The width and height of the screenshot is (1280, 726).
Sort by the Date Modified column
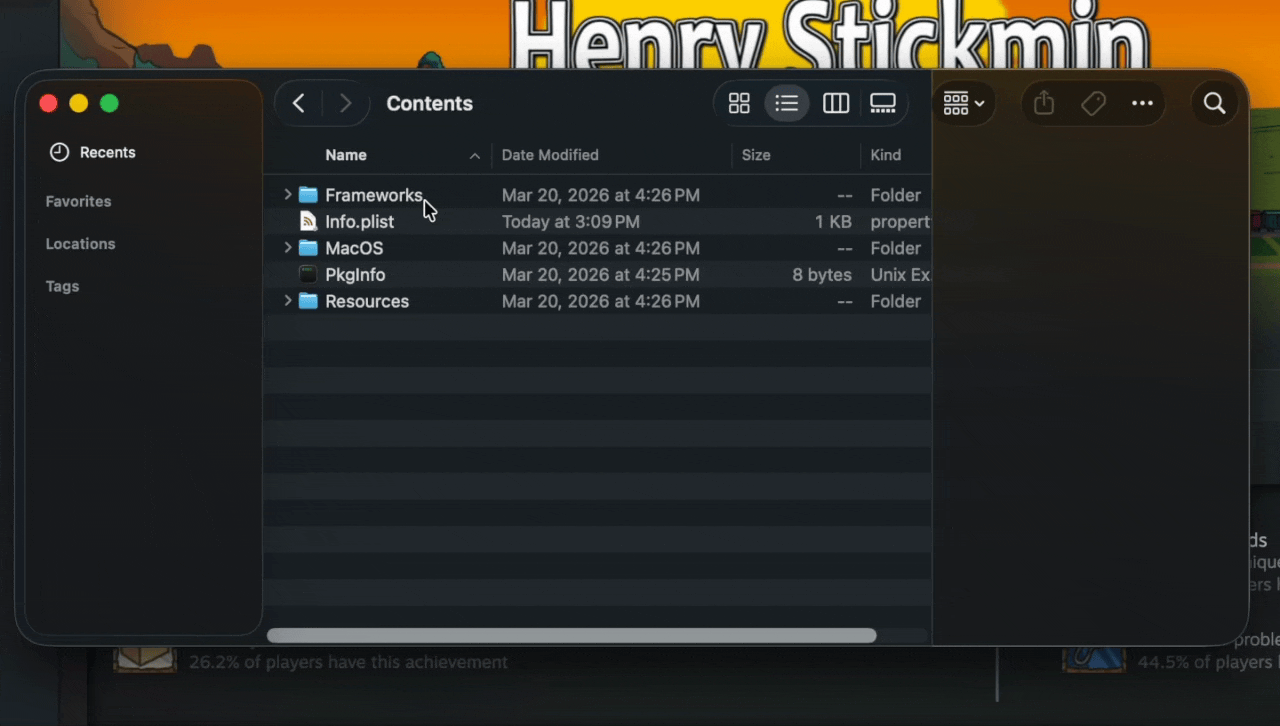click(x=550, y=155)
